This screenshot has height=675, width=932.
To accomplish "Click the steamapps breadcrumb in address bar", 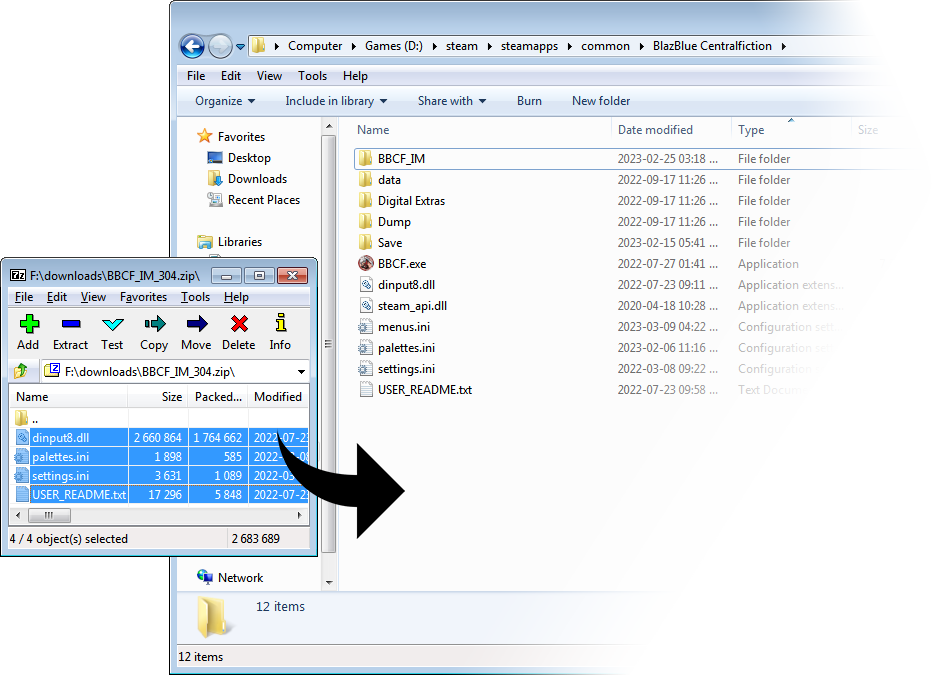I will (529, 46).
